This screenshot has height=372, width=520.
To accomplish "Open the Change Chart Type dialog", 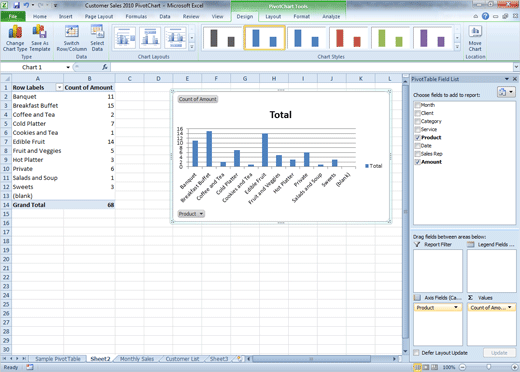I will pyautogui.click(x=15, y=38).
